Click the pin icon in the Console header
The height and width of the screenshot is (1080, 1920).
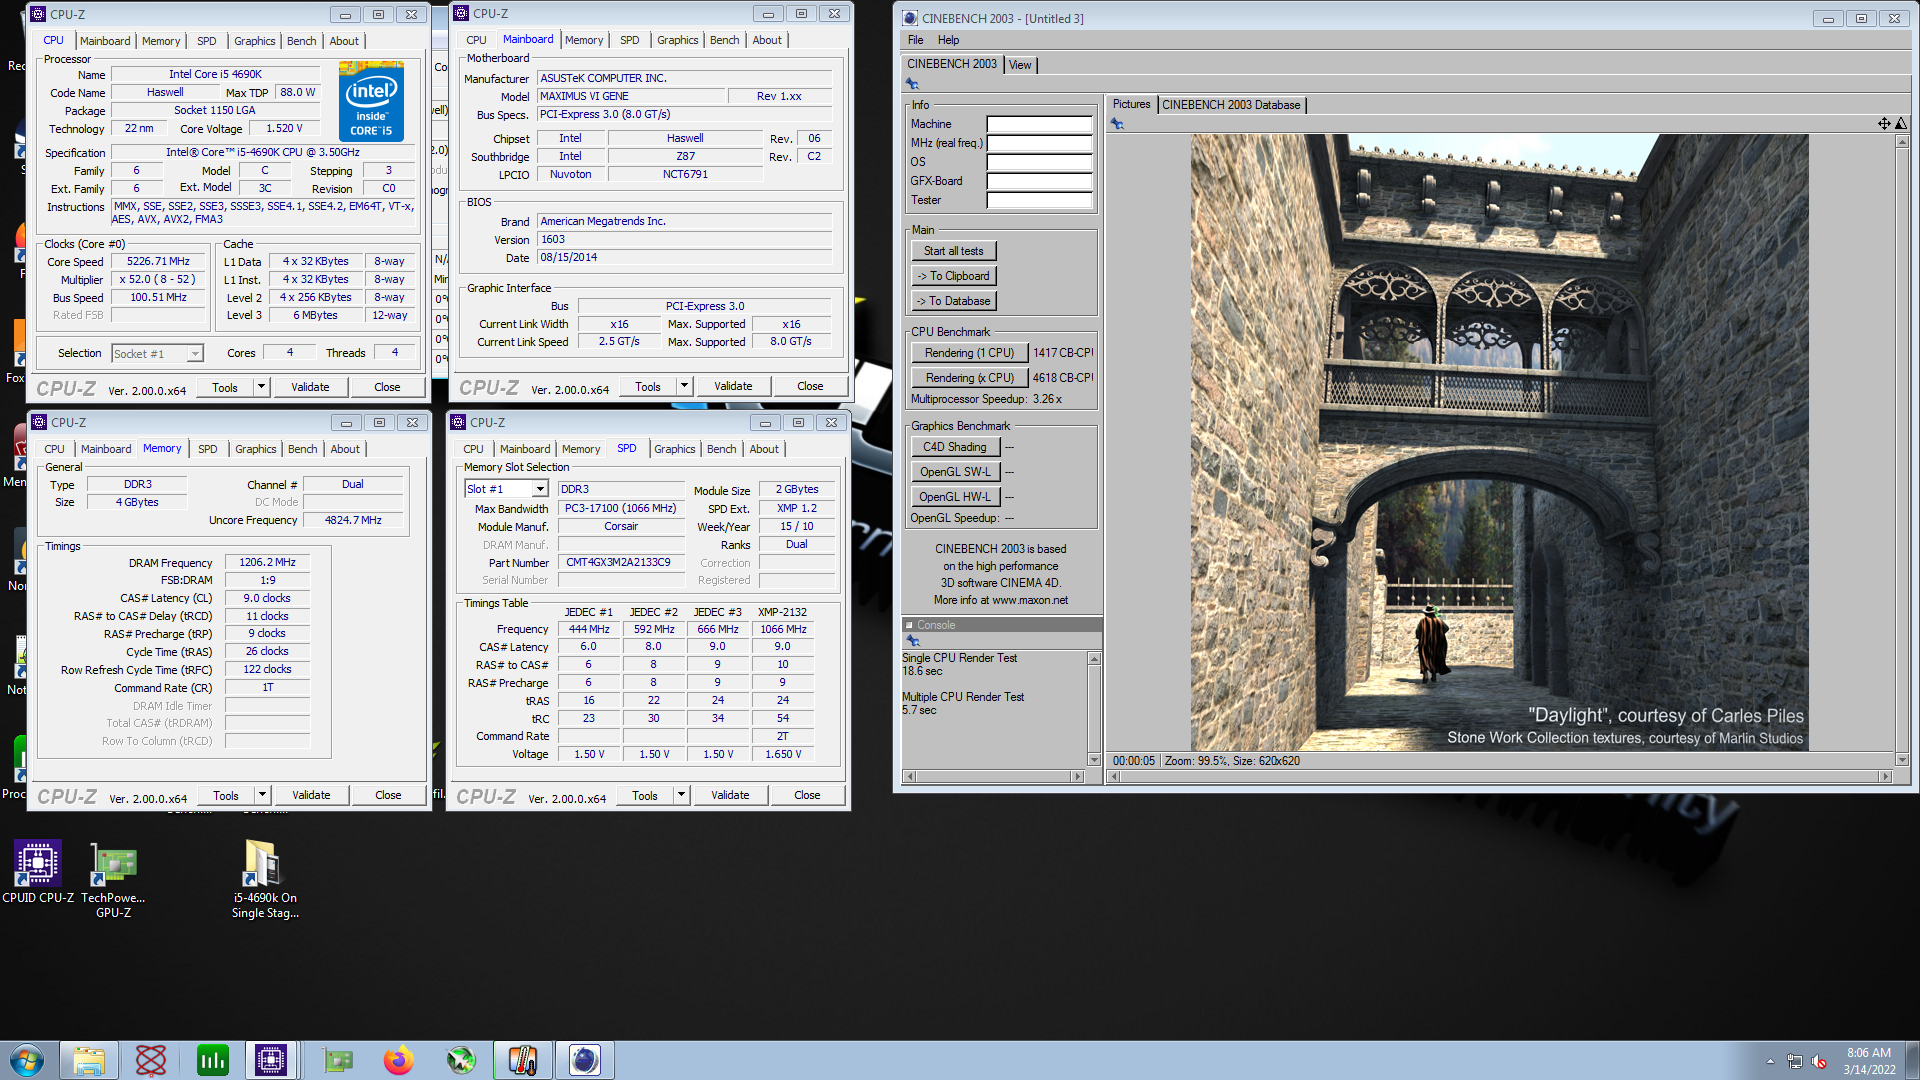912,641
